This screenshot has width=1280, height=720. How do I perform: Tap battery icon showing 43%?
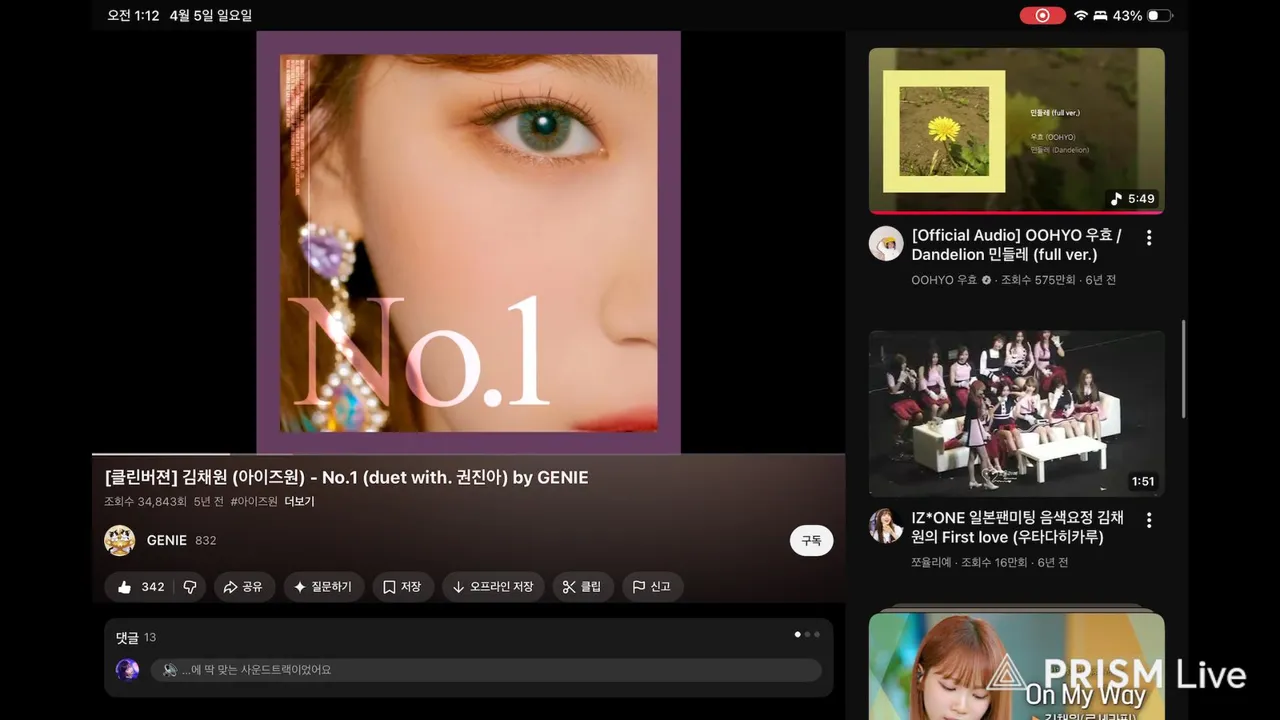pos(1159,16)
